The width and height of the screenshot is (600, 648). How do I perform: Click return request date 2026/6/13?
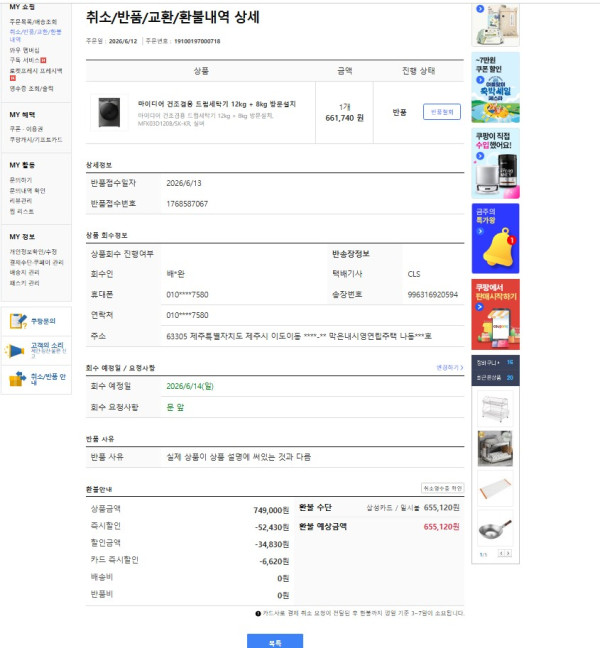coord(184,183)
